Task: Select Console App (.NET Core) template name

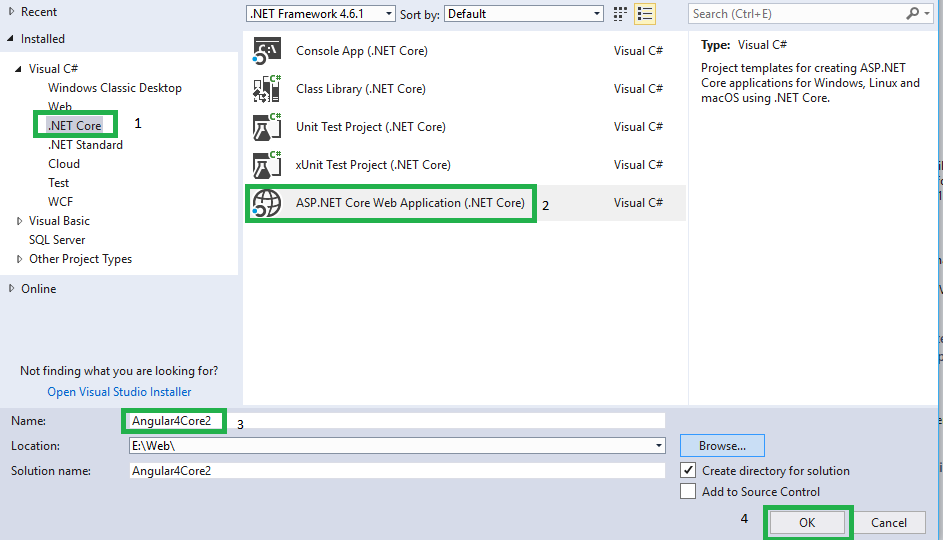Action: [x=361, y=51]
